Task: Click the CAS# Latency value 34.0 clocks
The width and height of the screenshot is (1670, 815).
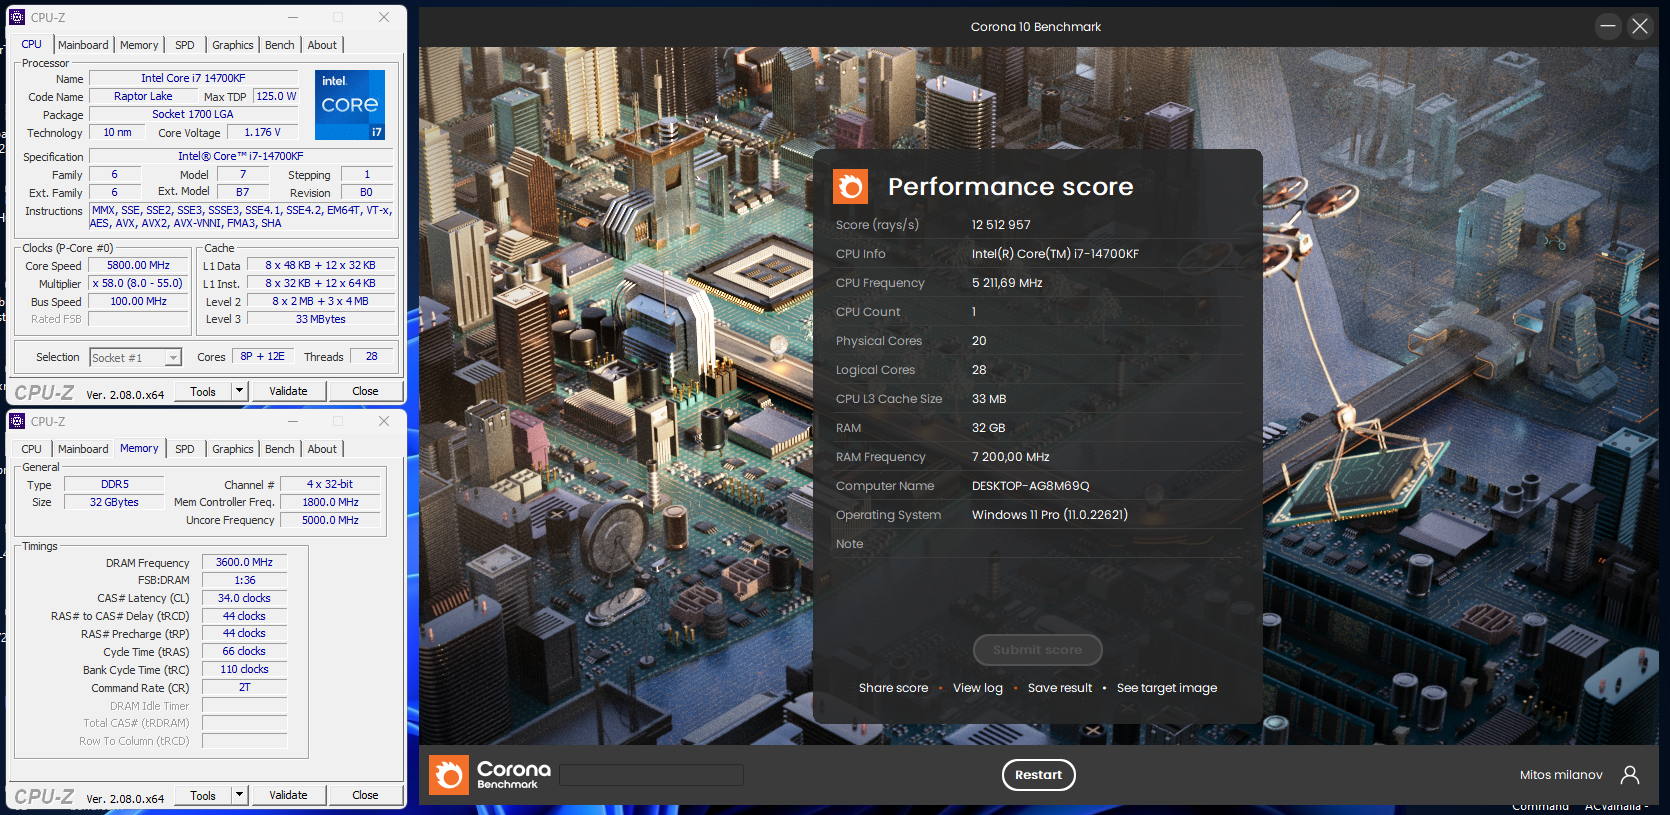Action: 244,598
